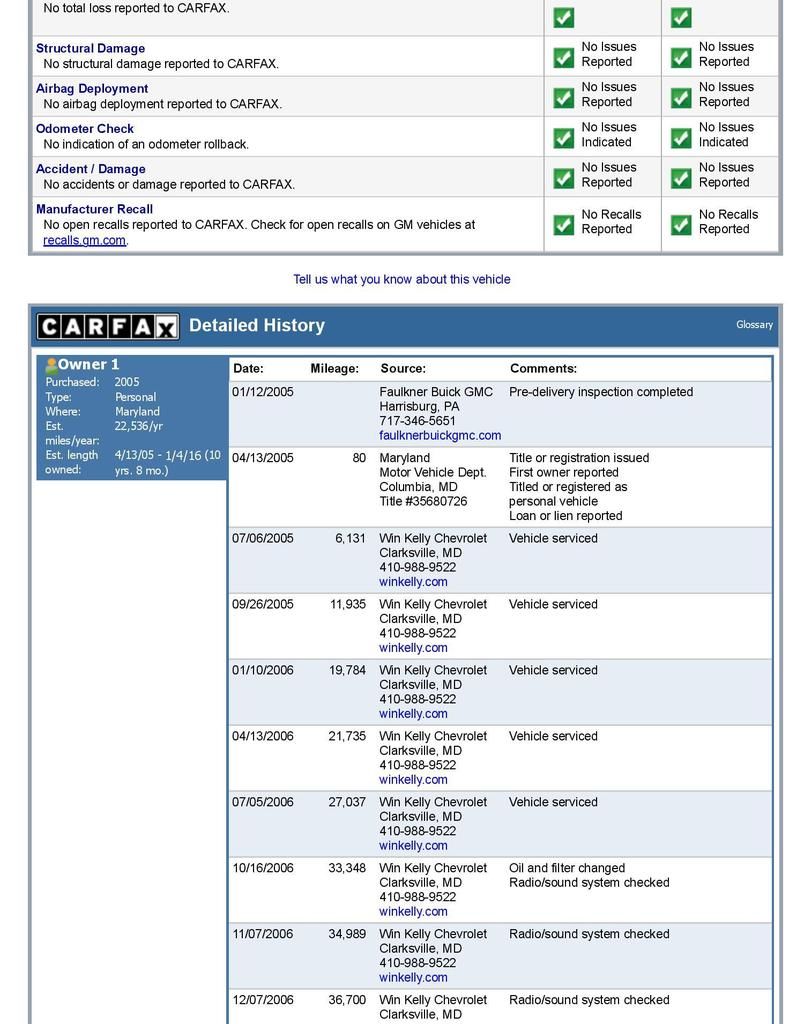
Task: Click the 'Faulkner Buick GMC' source name
Action: pyautogui.click(x=436, y=392)
